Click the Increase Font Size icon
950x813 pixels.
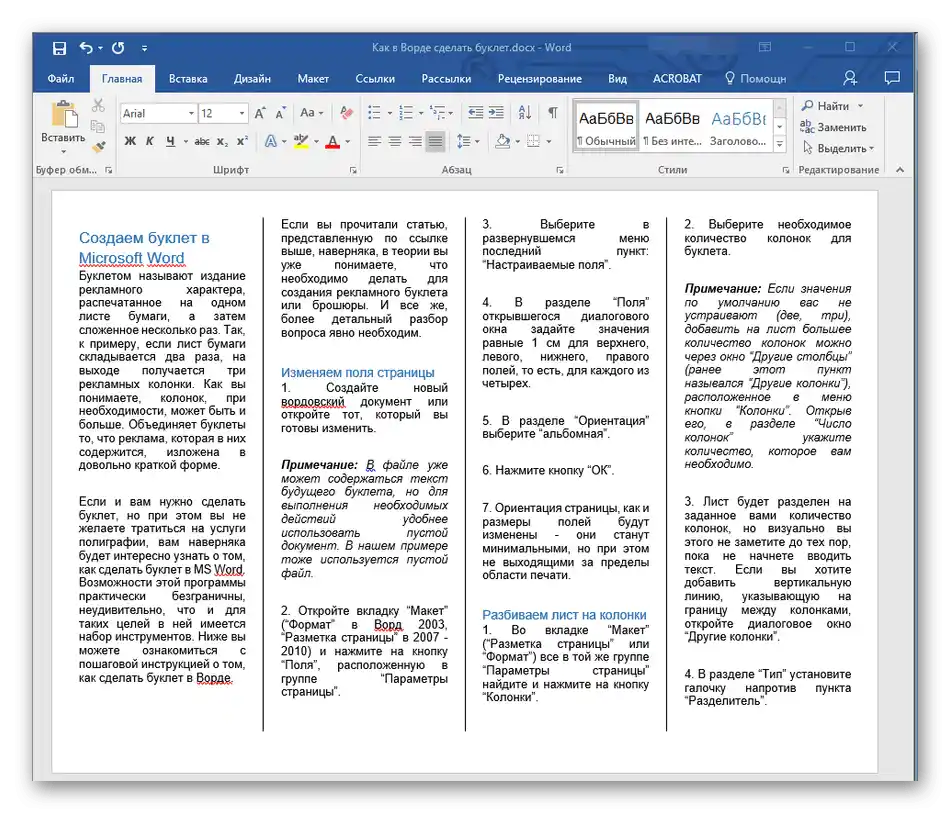pos(261,113)
